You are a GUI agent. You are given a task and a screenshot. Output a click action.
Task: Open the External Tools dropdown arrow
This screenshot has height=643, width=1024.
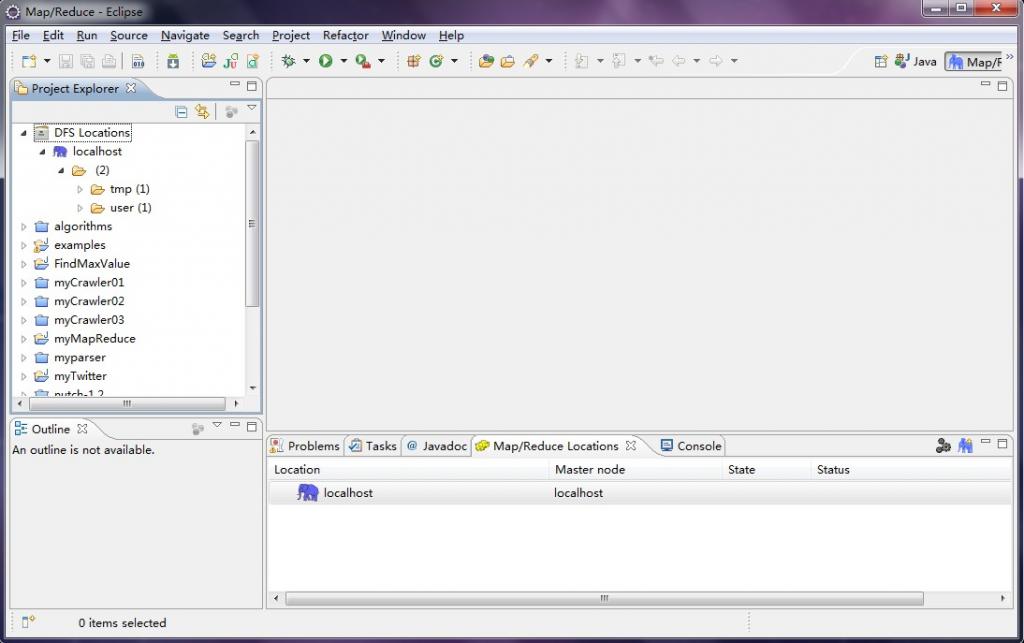[x=381, y=61]
